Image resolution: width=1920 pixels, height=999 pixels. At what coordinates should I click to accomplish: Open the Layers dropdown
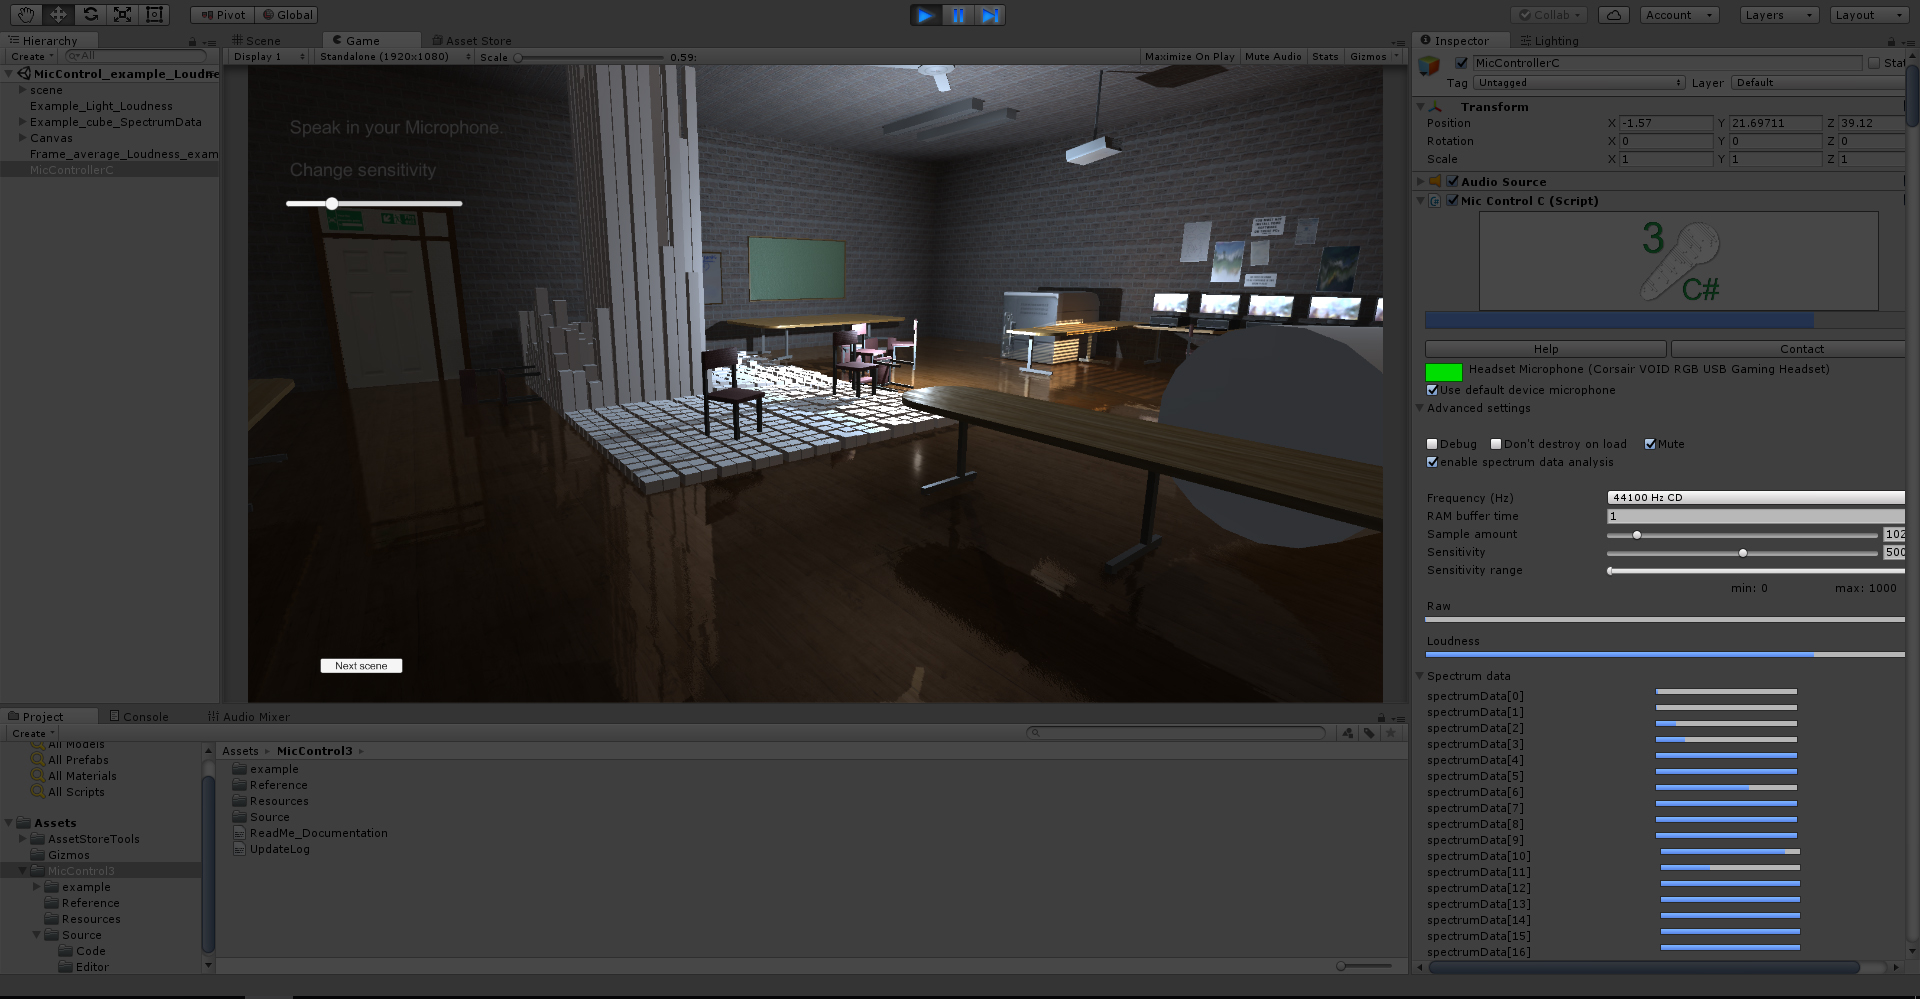pyautogui.click(x=1779, y=15)
